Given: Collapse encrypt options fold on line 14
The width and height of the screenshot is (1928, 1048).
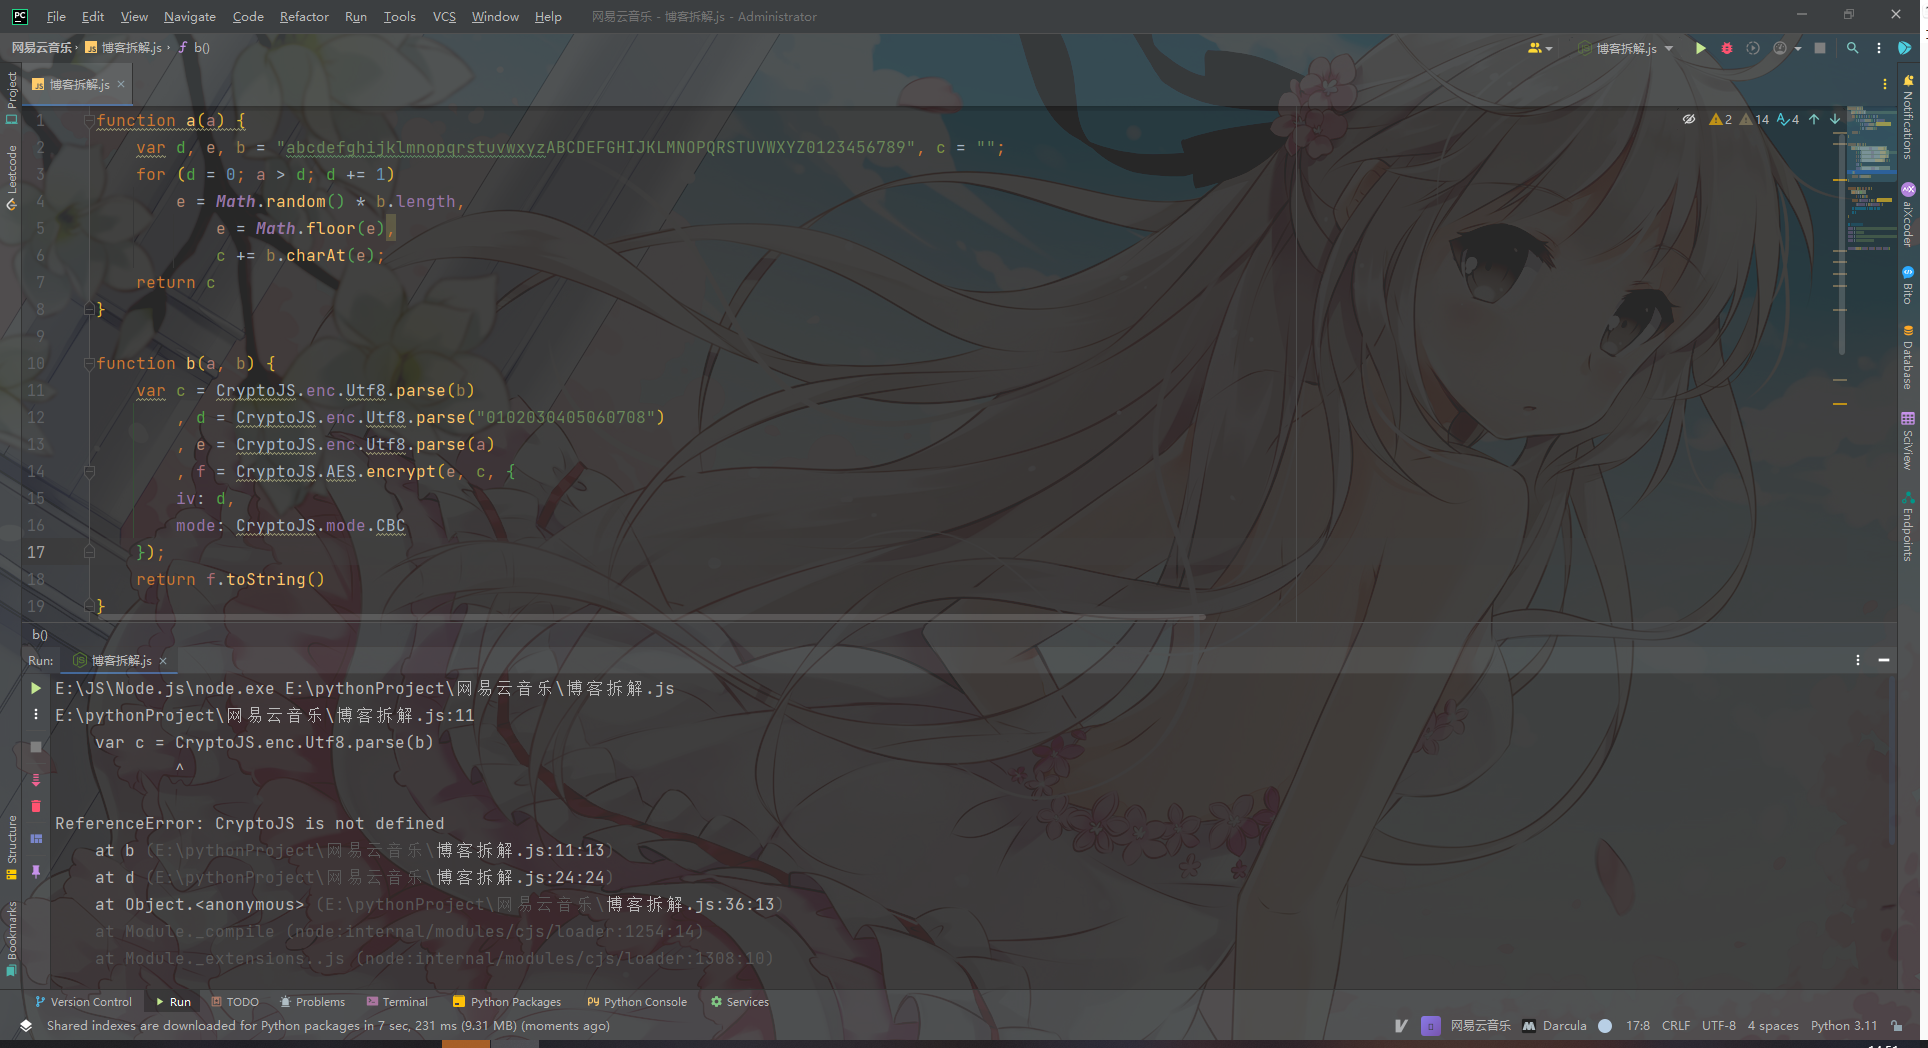Looking at the screenshot, I should click(89, 472).
